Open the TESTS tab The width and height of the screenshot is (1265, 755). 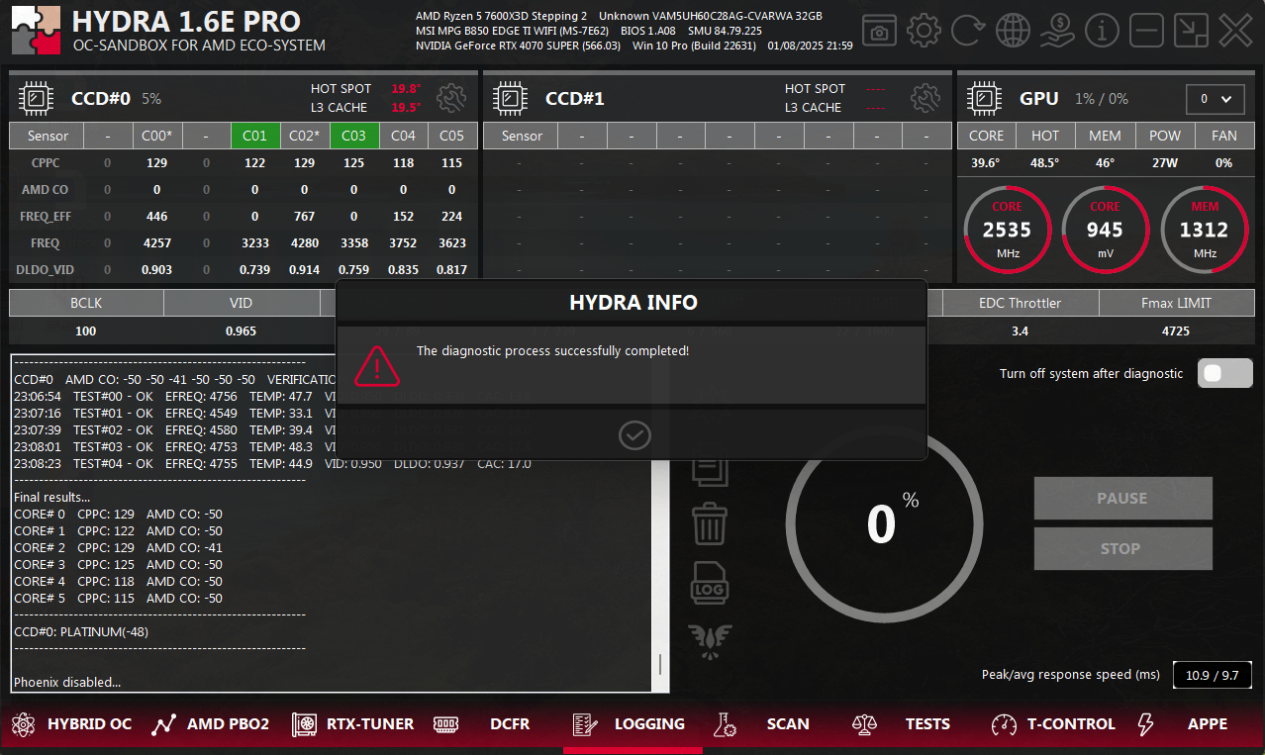[901, 724]
